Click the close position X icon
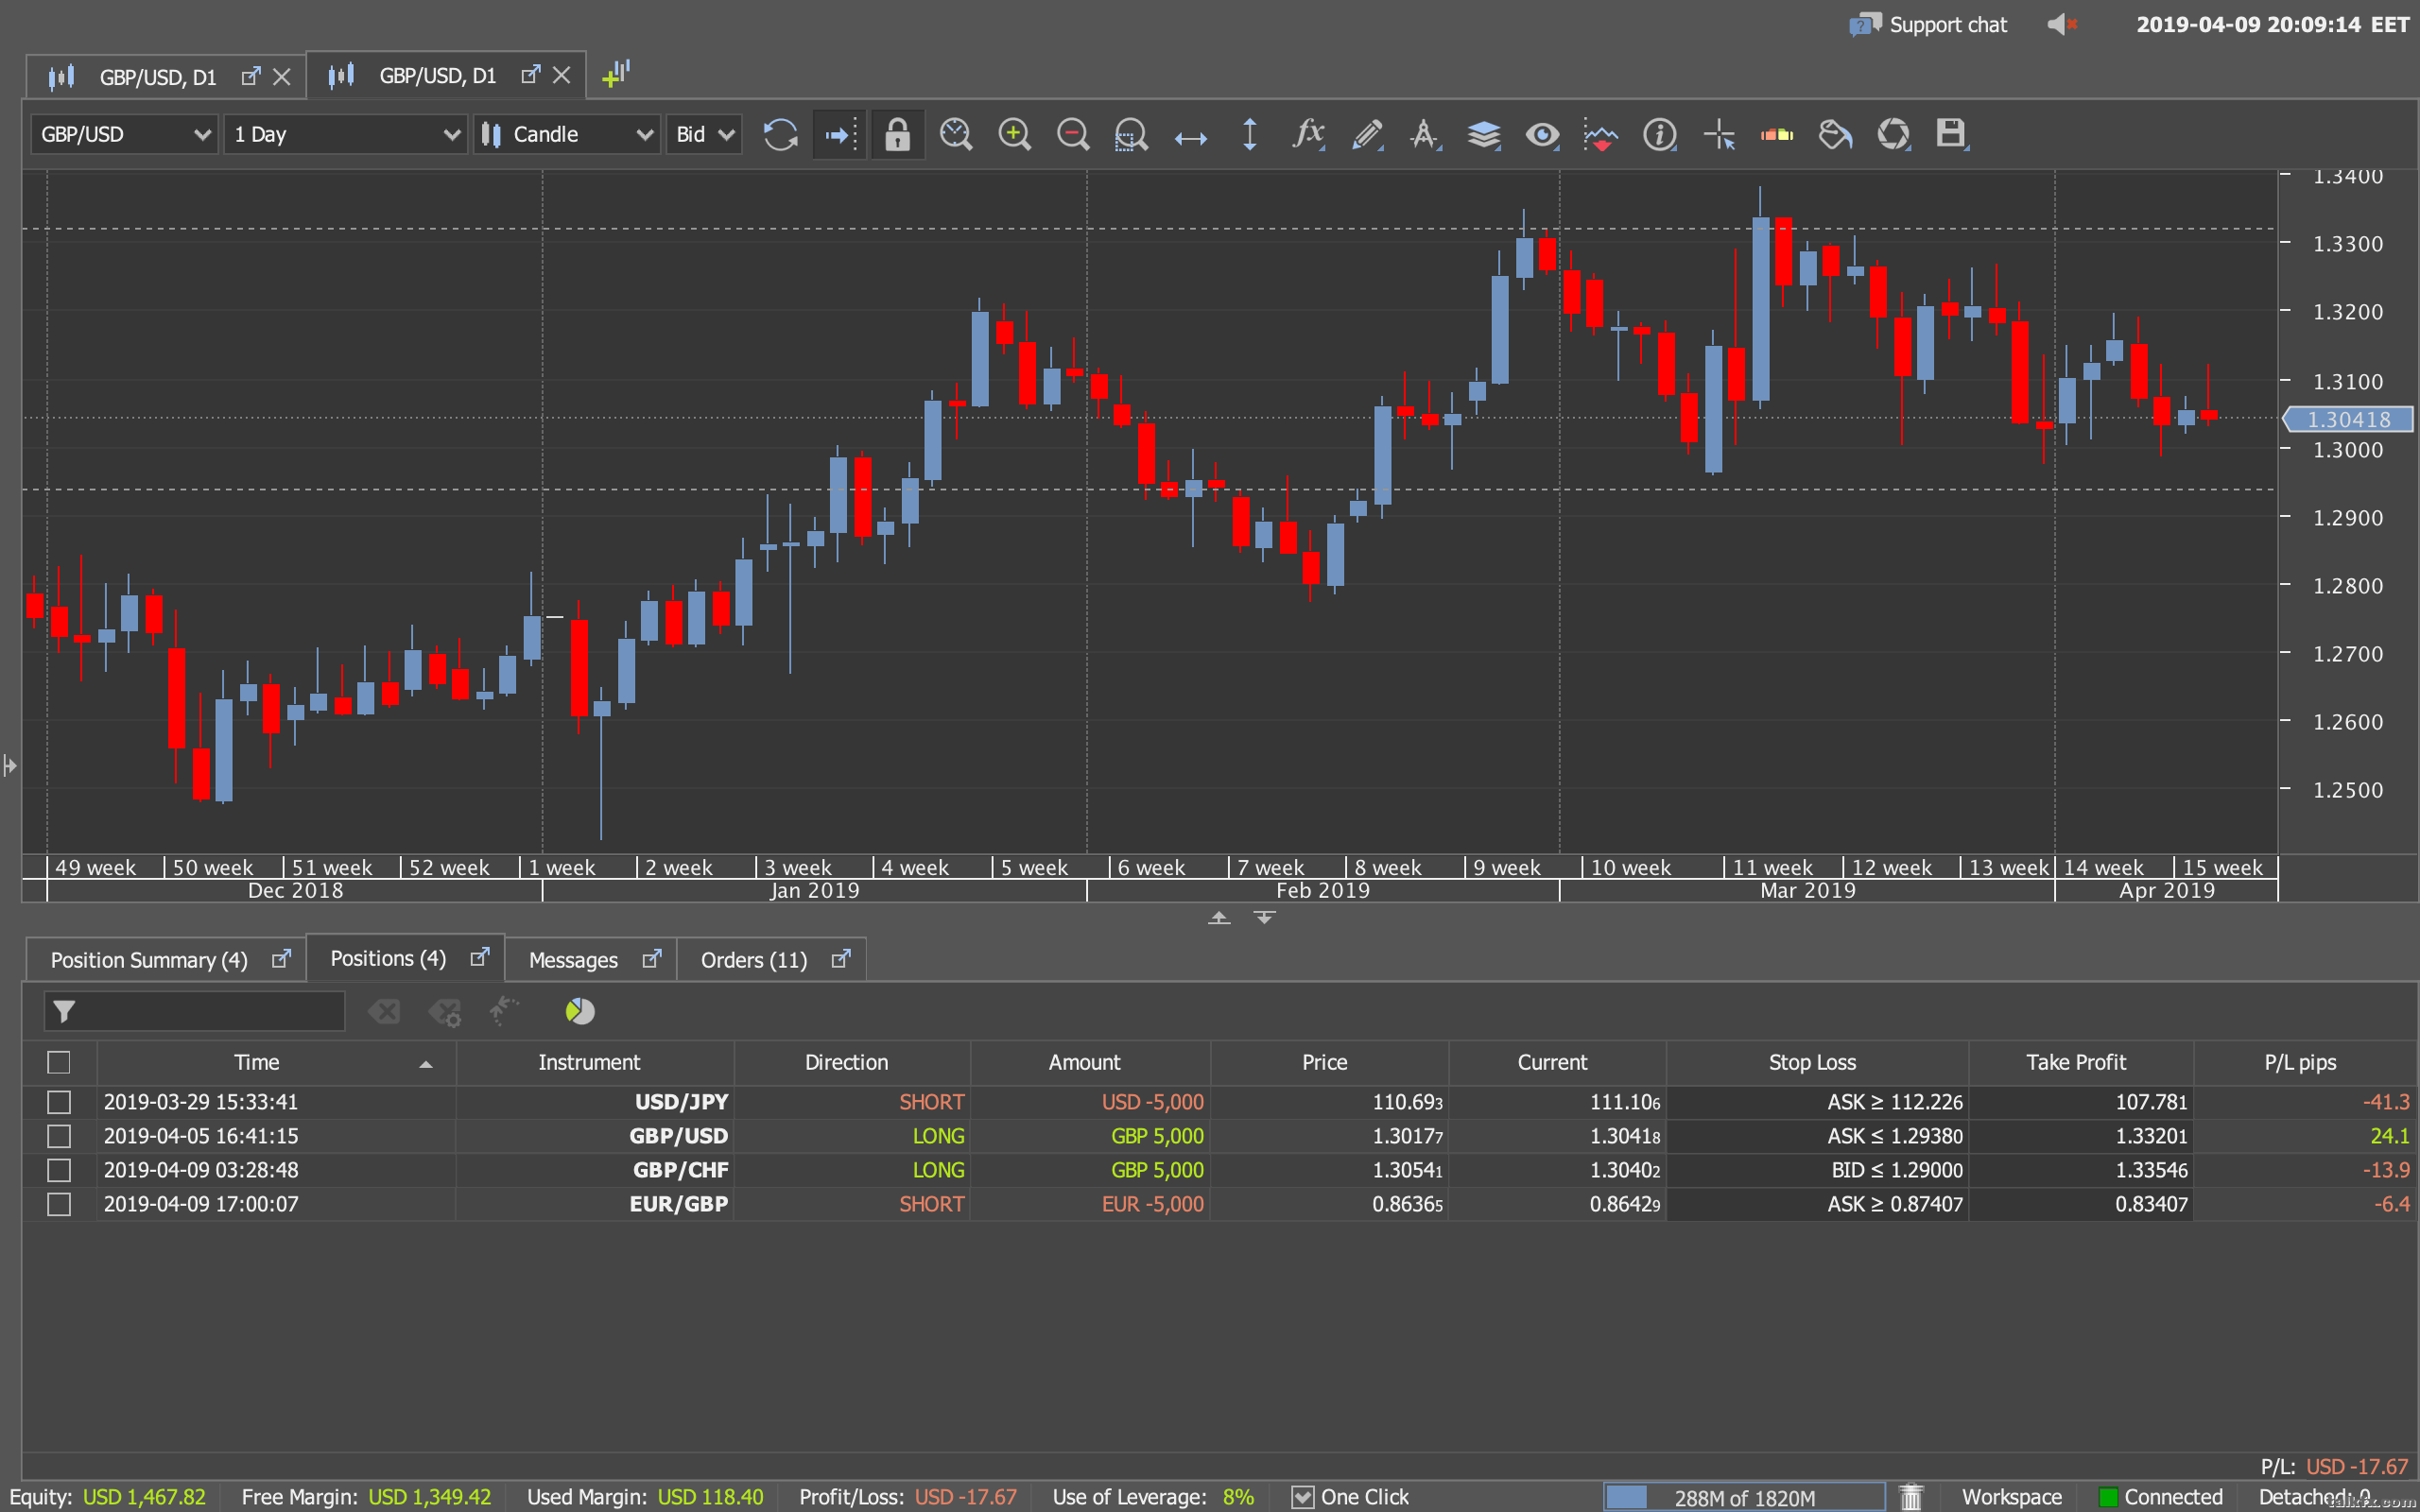 (x=384, y=1011)
